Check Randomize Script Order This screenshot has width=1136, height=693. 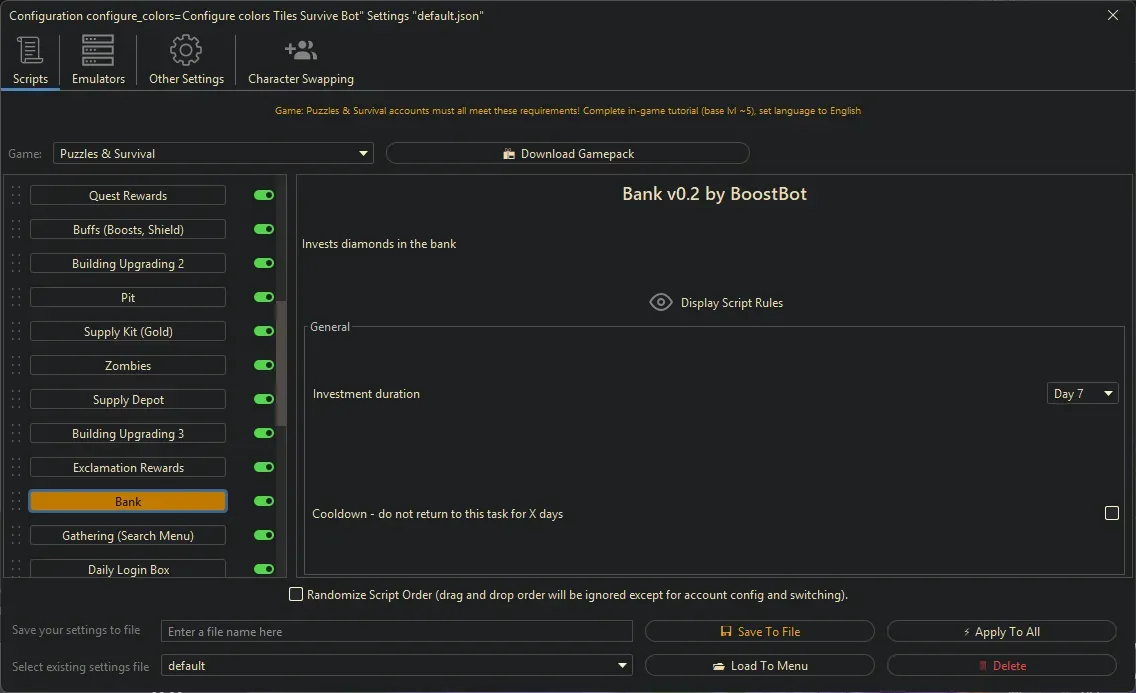point(296,594)
